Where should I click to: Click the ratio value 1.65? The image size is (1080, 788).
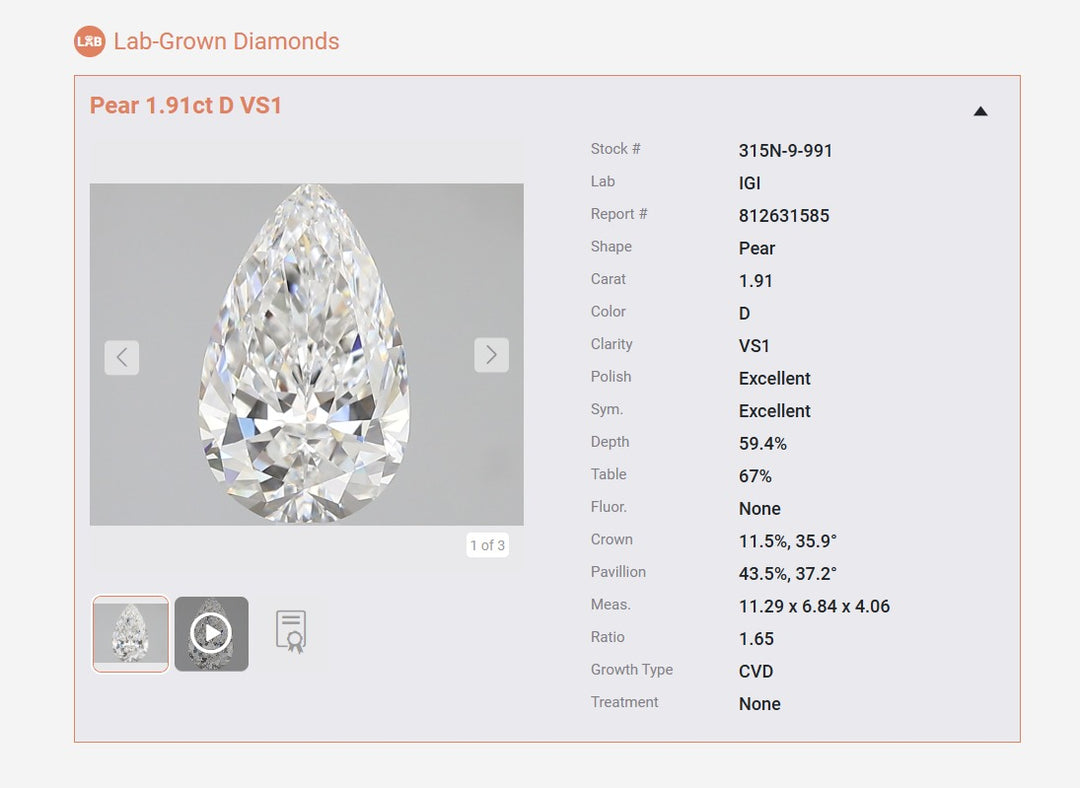click(x=756, y=639)
